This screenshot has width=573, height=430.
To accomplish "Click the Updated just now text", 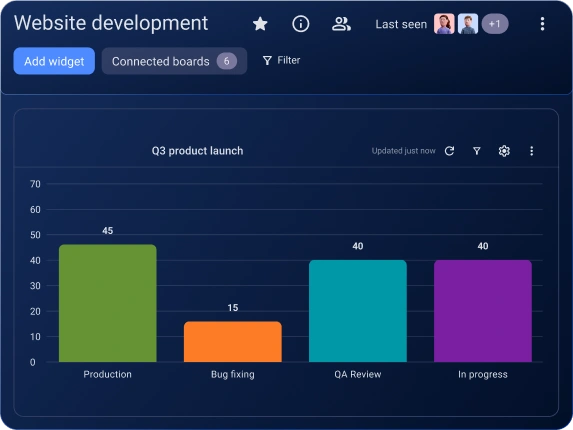I will [x=403, y=151].
